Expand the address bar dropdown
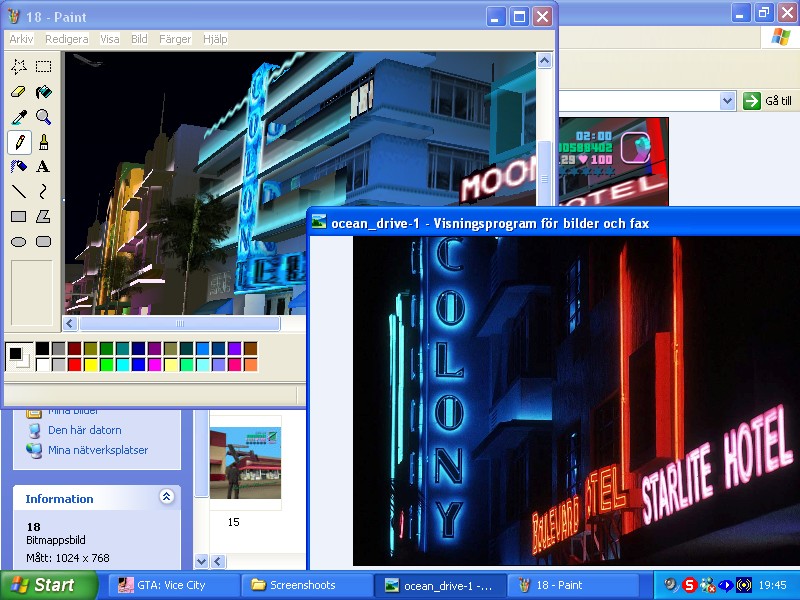 (x=727, y=101)
